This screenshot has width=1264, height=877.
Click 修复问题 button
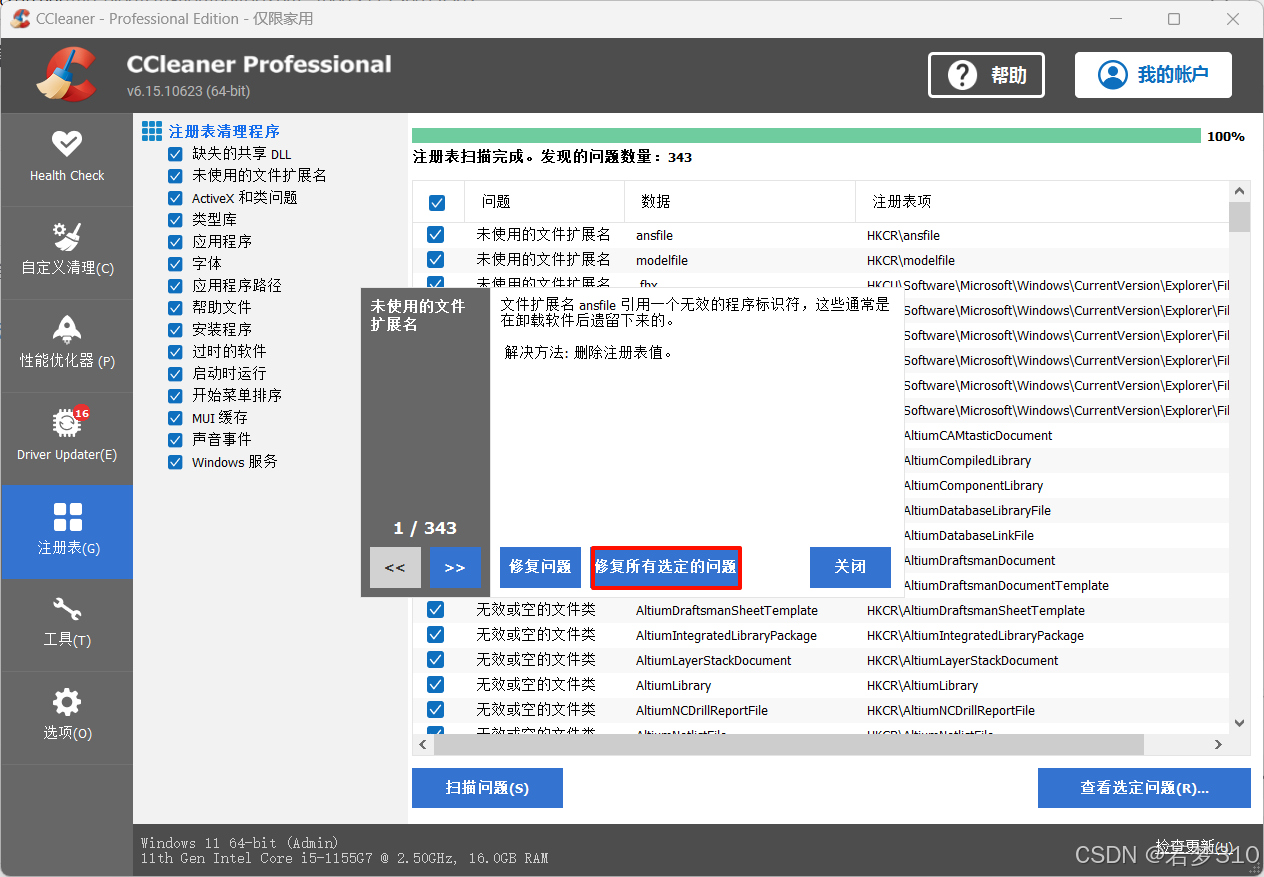point(540,567)
